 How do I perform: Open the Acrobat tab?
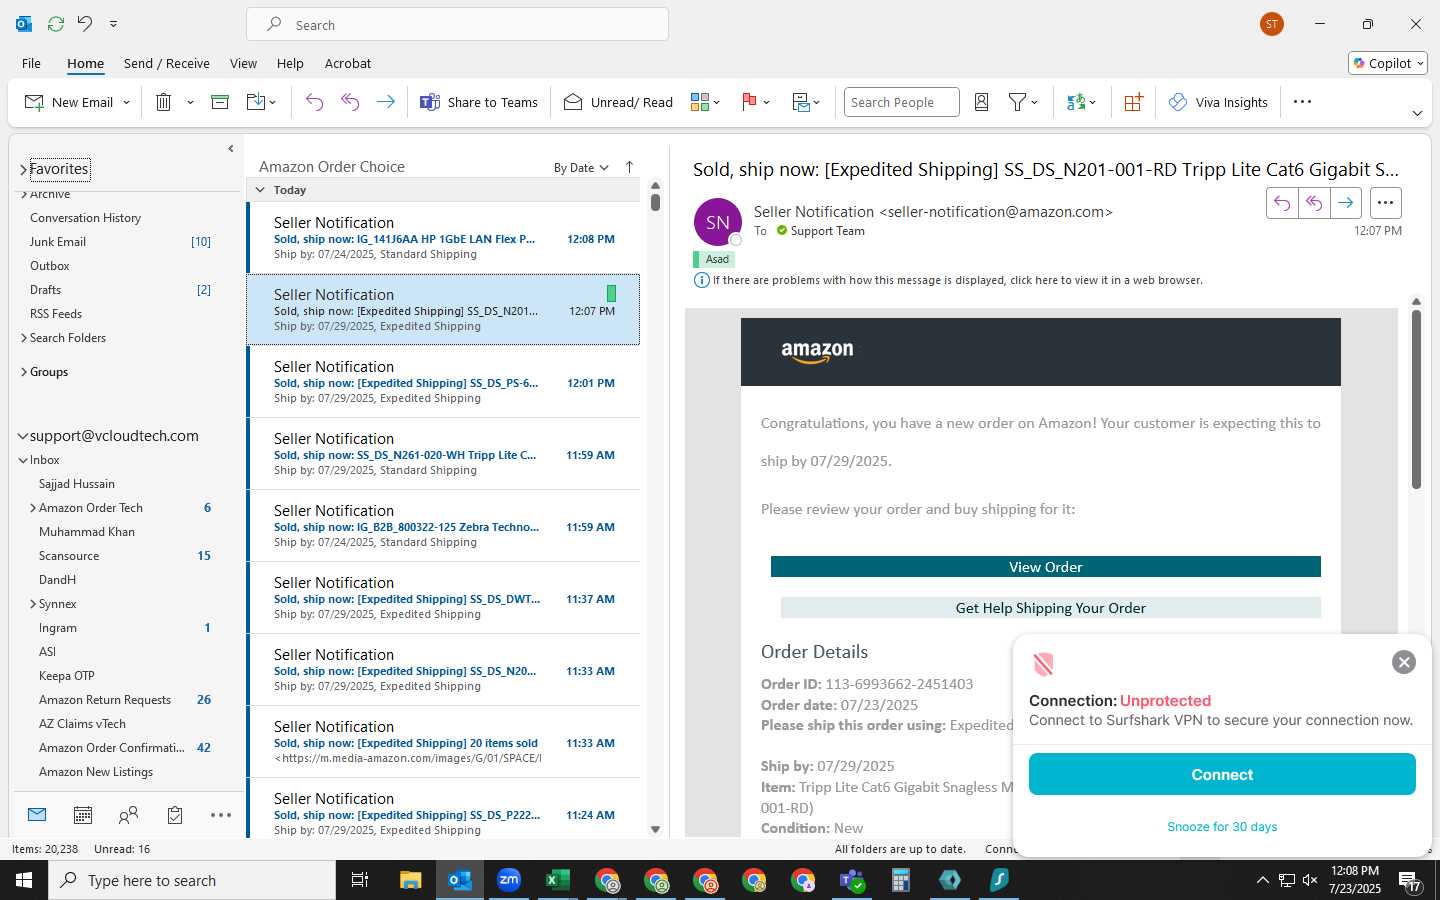[x=348, y=63]
